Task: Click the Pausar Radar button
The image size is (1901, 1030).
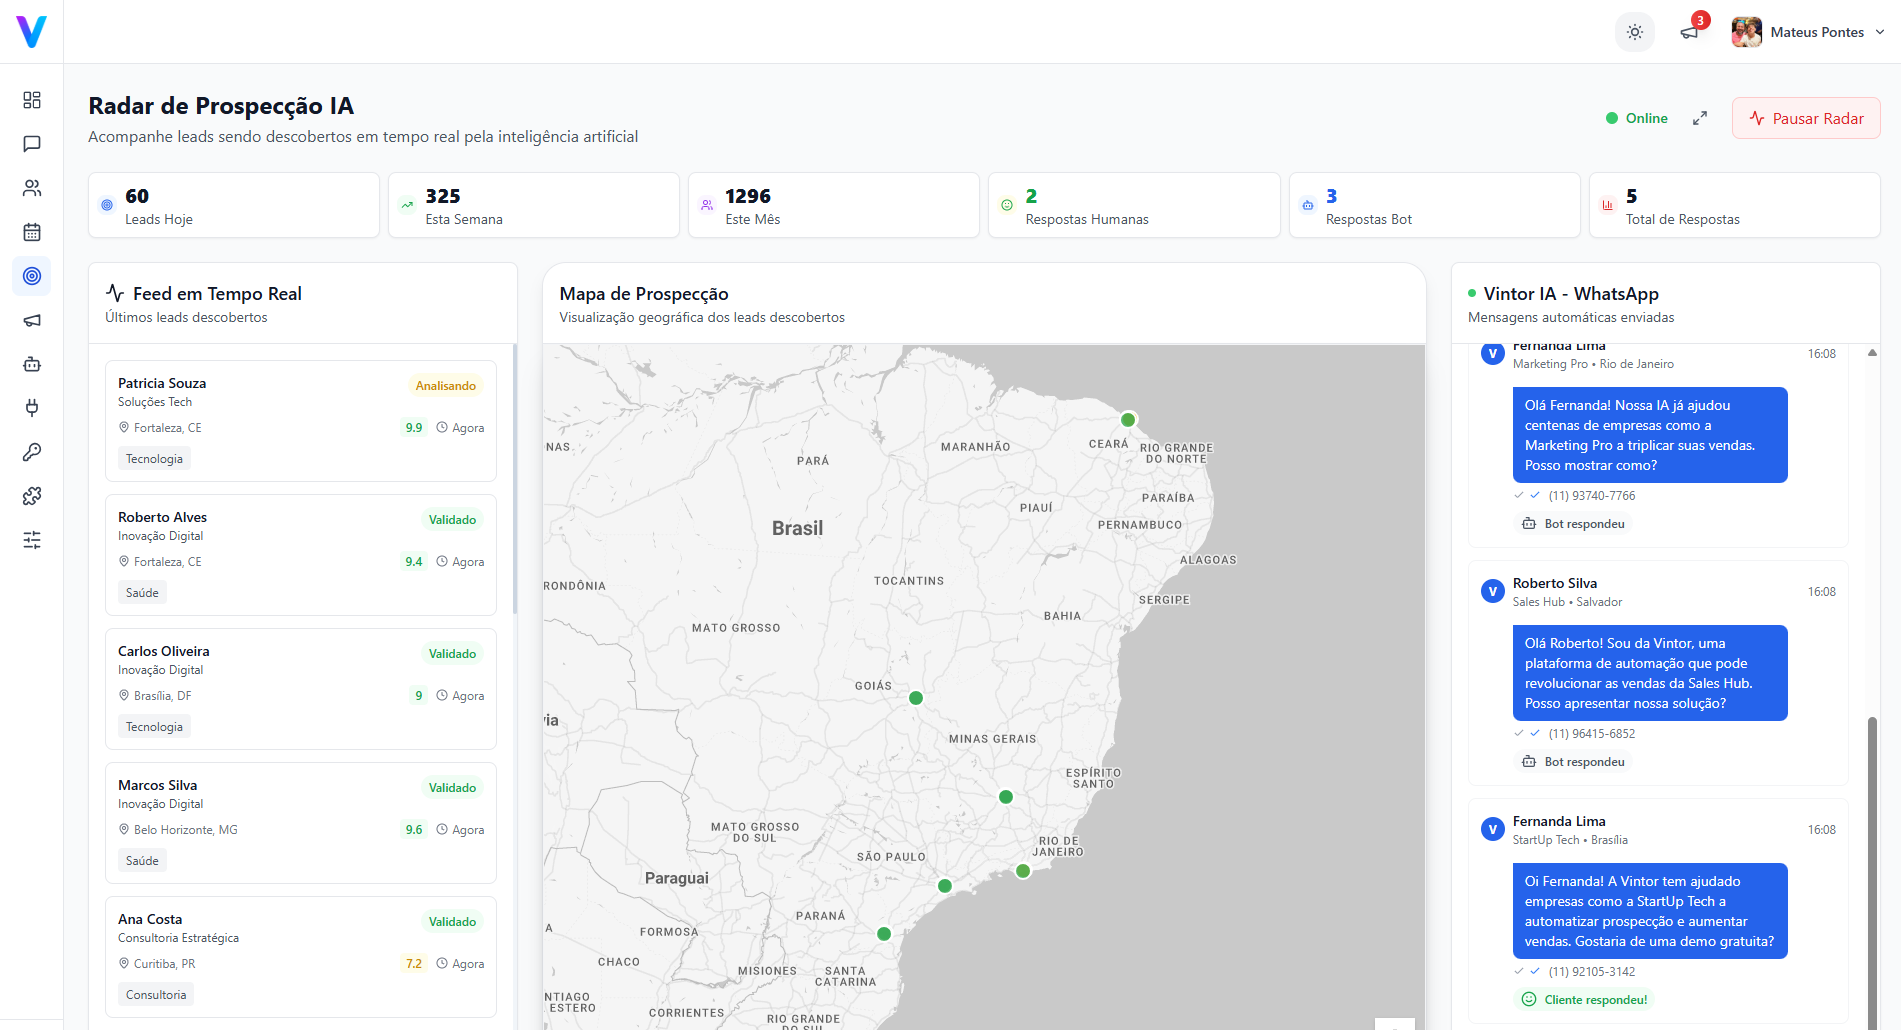Action: click(1805, 118)
